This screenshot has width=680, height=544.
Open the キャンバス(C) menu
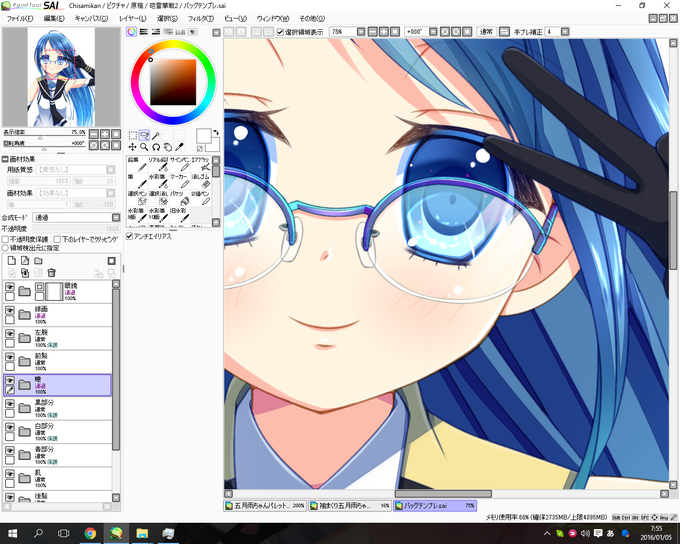click(x=91, y=18)
